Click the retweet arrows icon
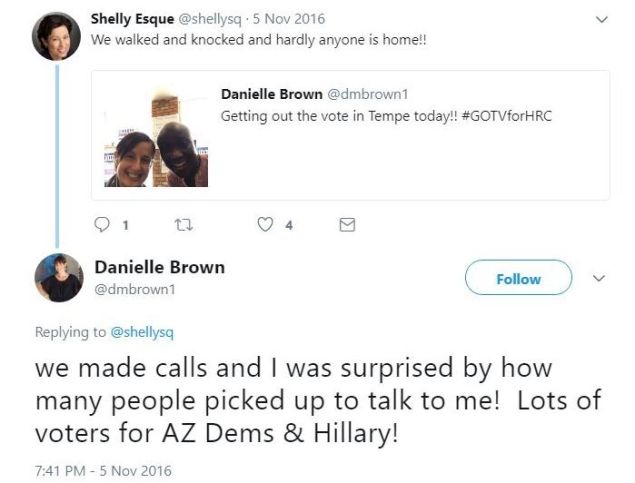Image resolution: width=635 pixels, height=483 pixels. 183,225
